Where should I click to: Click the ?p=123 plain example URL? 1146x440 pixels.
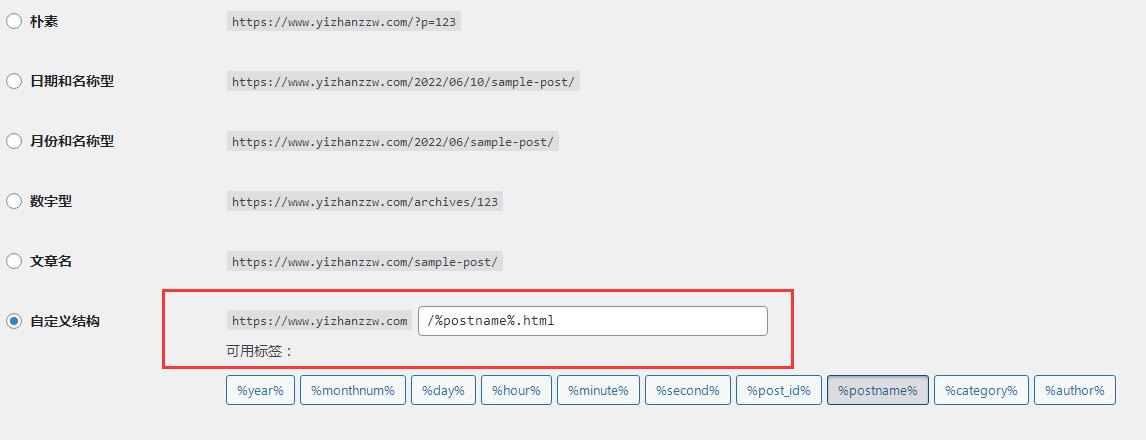tap(345, 21)
